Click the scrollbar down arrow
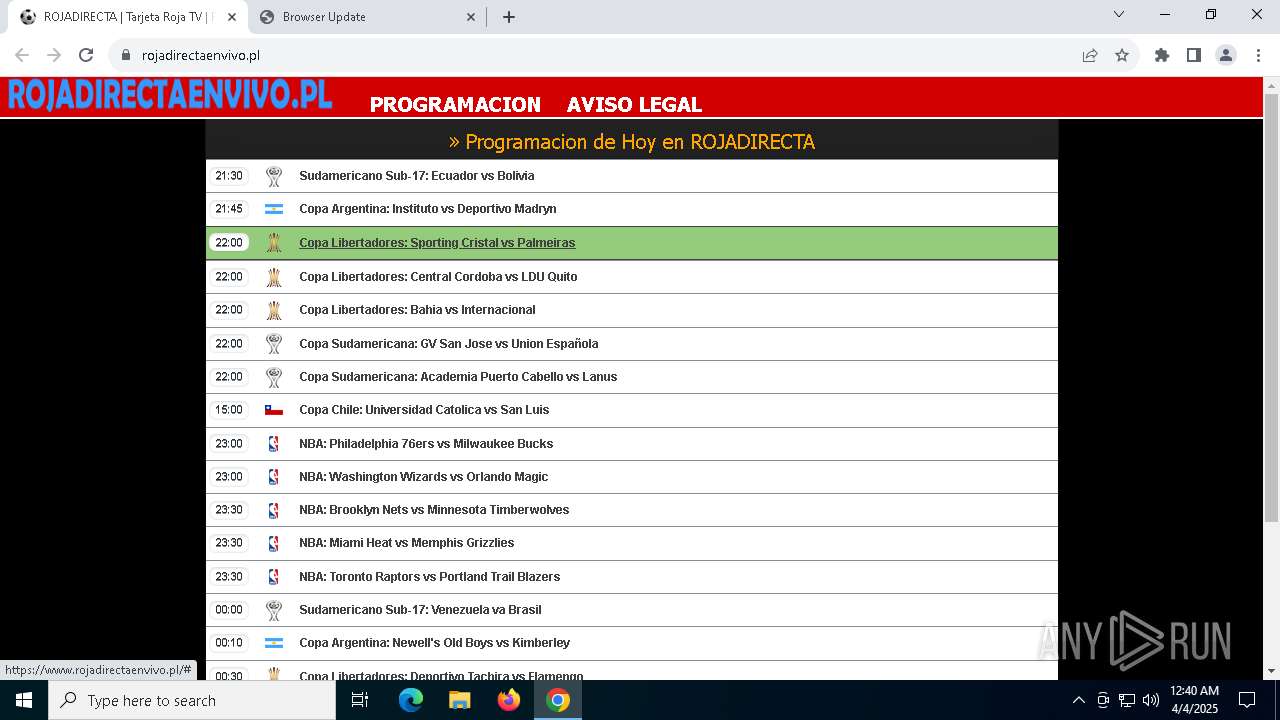The width and height of the screenshot is (1280, 720). click(x=1271, y=671)
